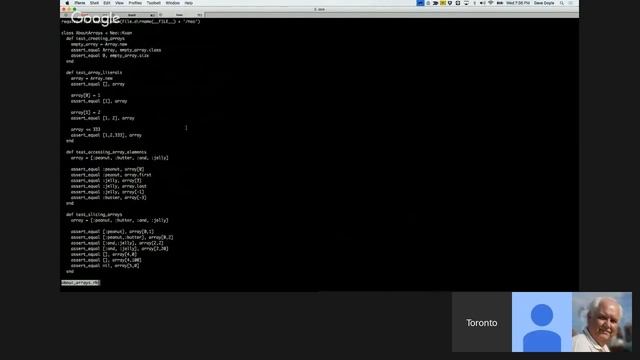The height and width of the screenshot is (360, 640).
Task: Open the Edit menu
Action: click(x=107, y=3)
